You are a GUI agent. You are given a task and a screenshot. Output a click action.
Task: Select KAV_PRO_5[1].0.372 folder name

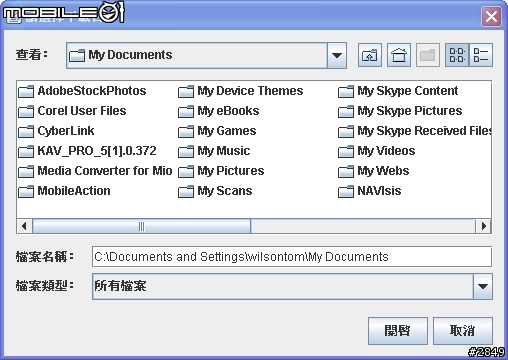97,151
